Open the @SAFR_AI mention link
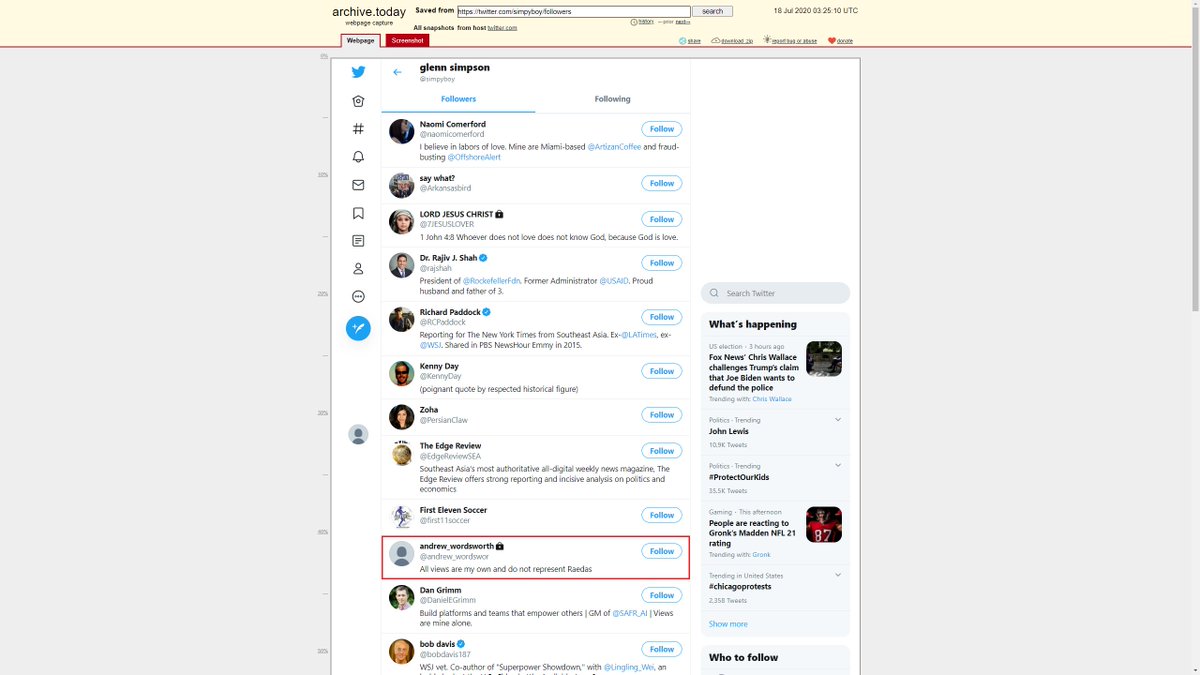The height and width of the screenshot is (675, 1200). coord(630,613)
